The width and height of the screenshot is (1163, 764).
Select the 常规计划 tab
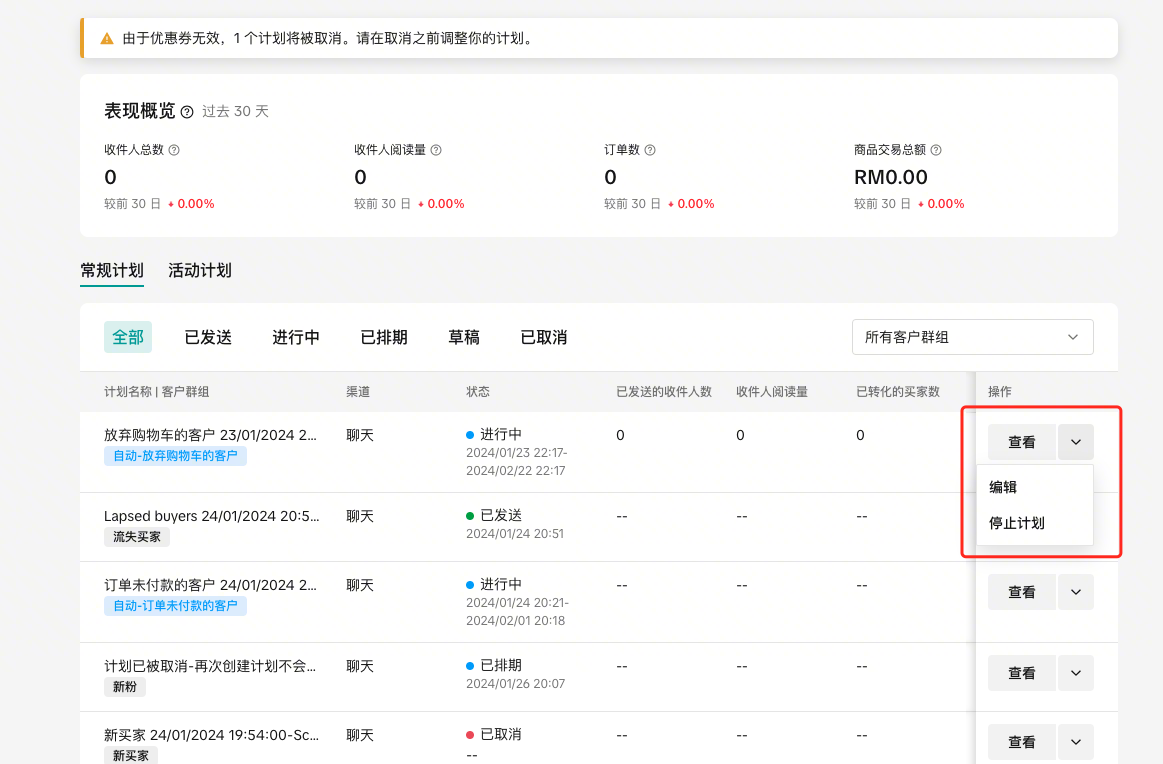point(112,270)
